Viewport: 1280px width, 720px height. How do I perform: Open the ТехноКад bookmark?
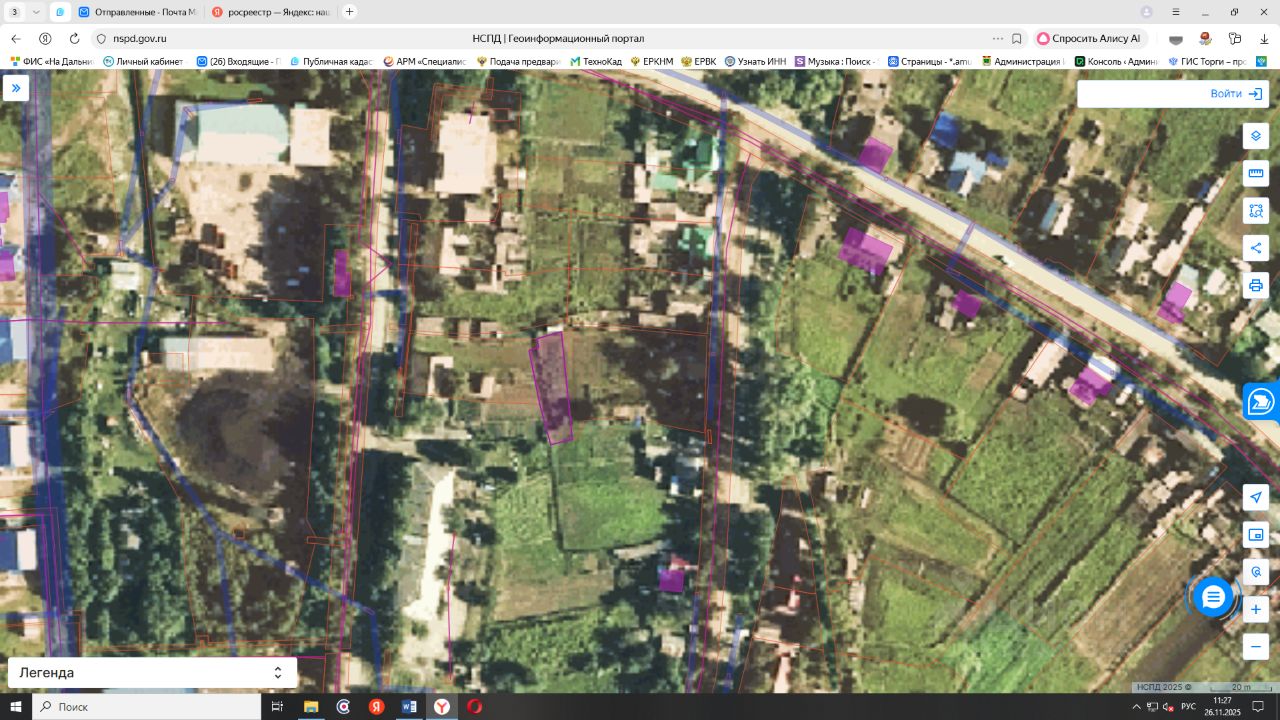pyautogui.click(x=596, y=61)
